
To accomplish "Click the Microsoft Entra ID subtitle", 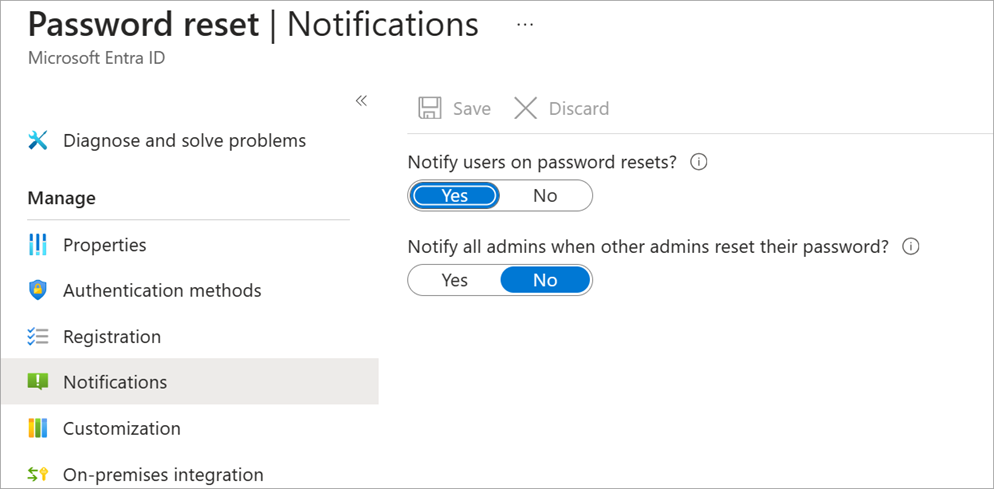I will (x=96, y=58).
